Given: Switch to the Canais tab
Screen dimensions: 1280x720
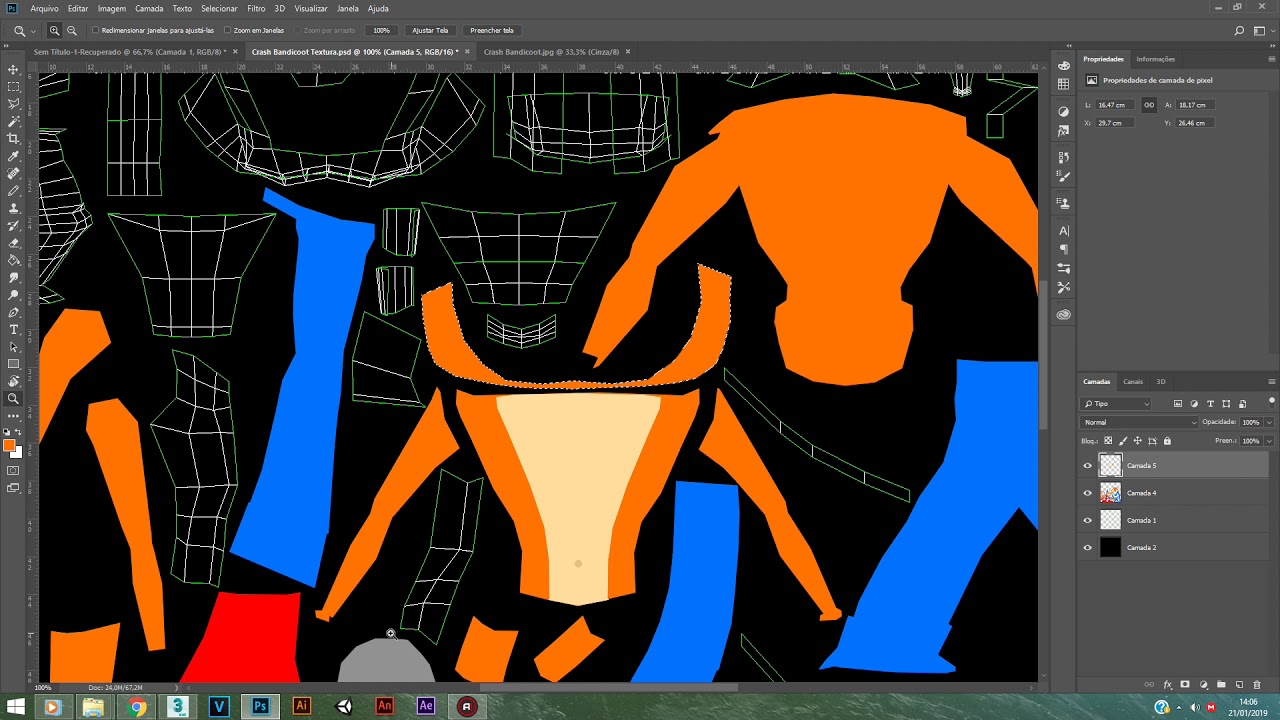Looking at the screenshot, I should point(1133,382).
